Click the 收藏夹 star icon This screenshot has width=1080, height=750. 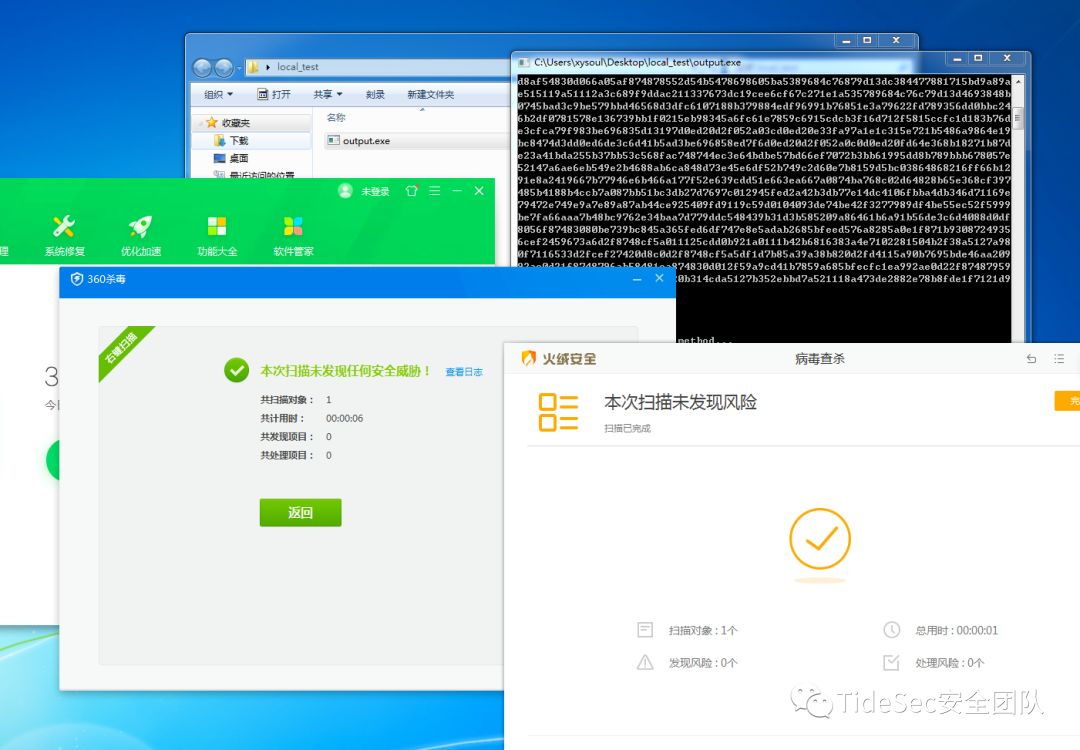tap(211, 123)
